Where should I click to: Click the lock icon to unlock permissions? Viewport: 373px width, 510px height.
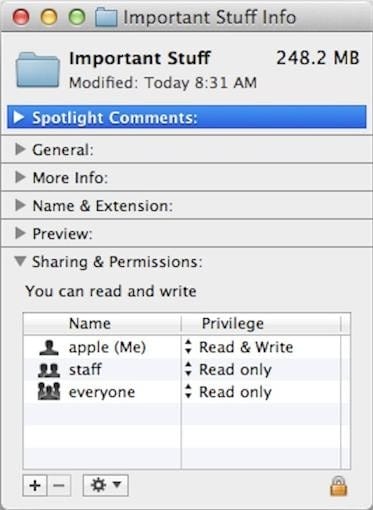[x=338, y=486]
